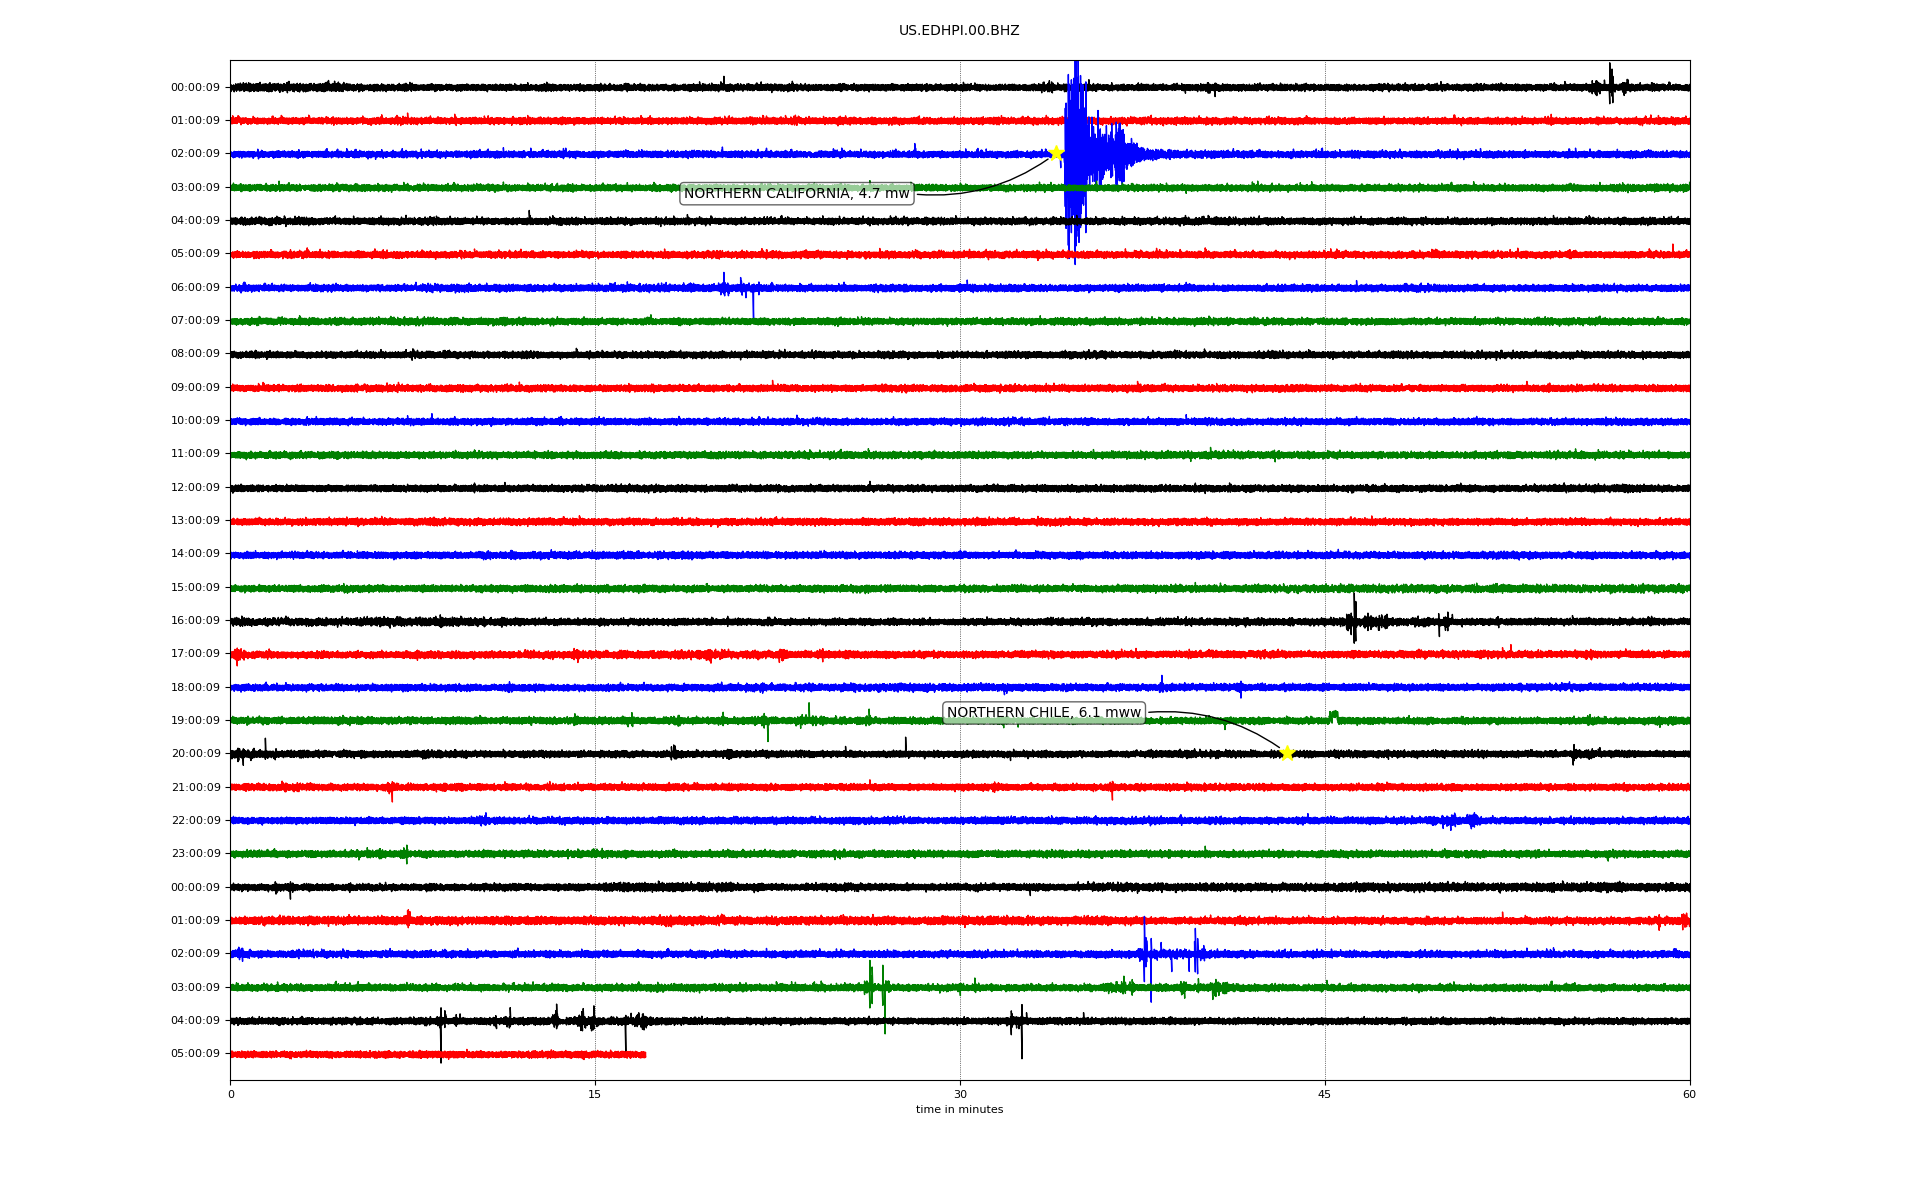Click the x-axis tick label 45
Image resolution: width=1920 pixels, height=1200 pixels.
1325,1094
